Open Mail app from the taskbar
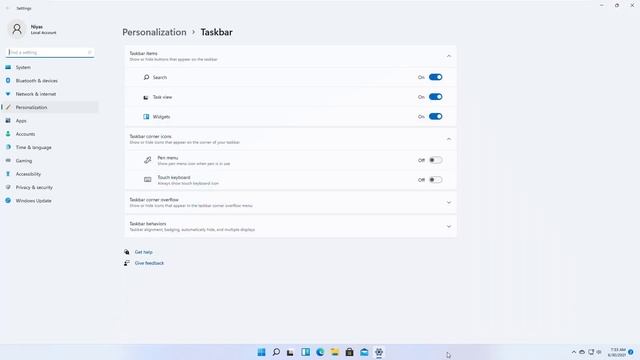640x360 pixels. click(x=364, y=352)
